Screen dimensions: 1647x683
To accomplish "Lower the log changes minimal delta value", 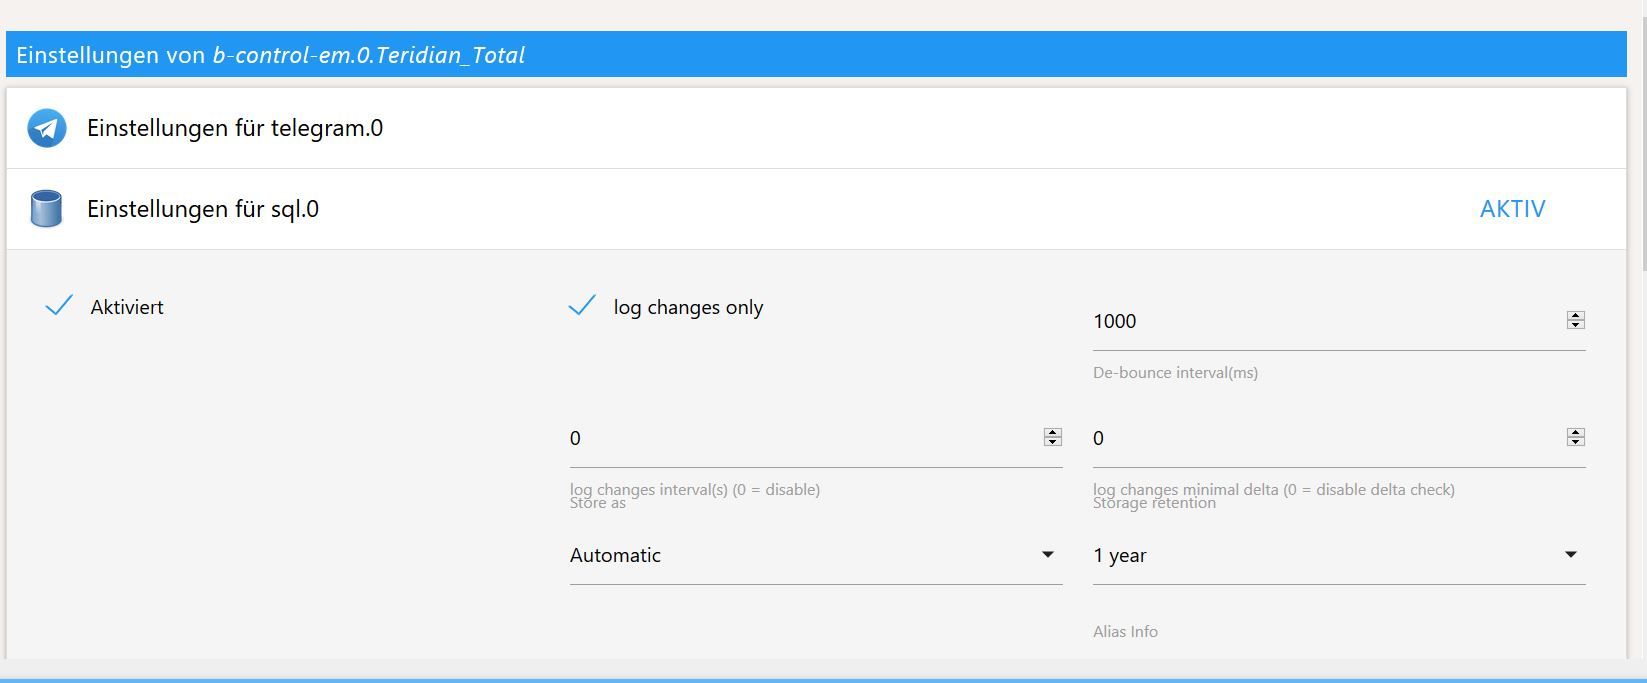I will point(1576,442).
